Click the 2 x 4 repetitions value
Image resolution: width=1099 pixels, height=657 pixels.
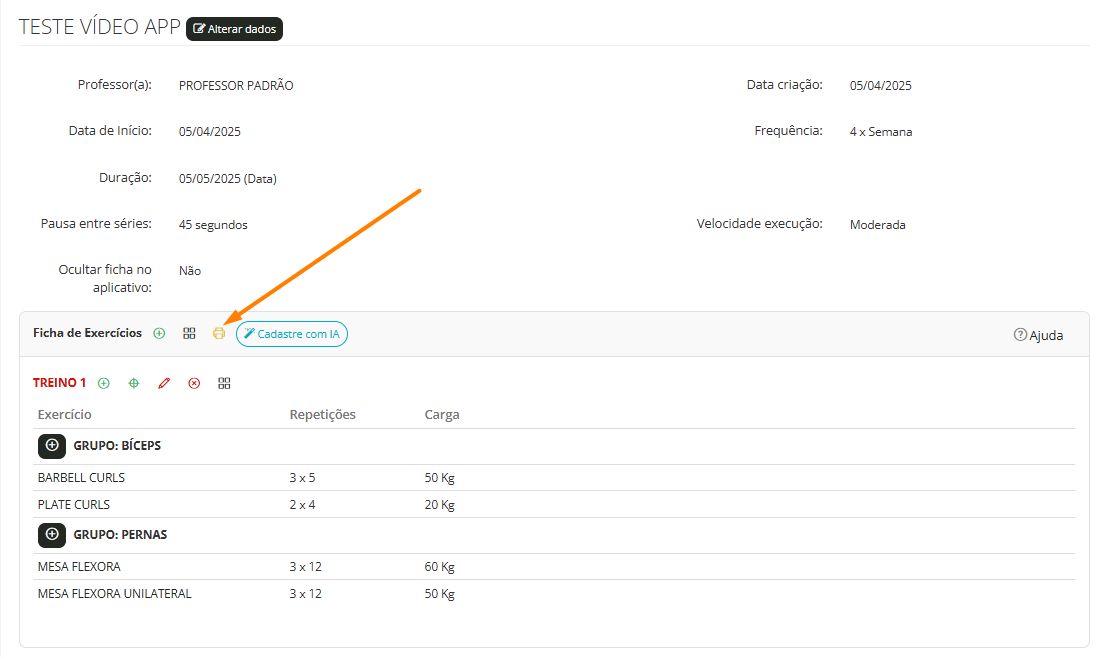[302, 504]
